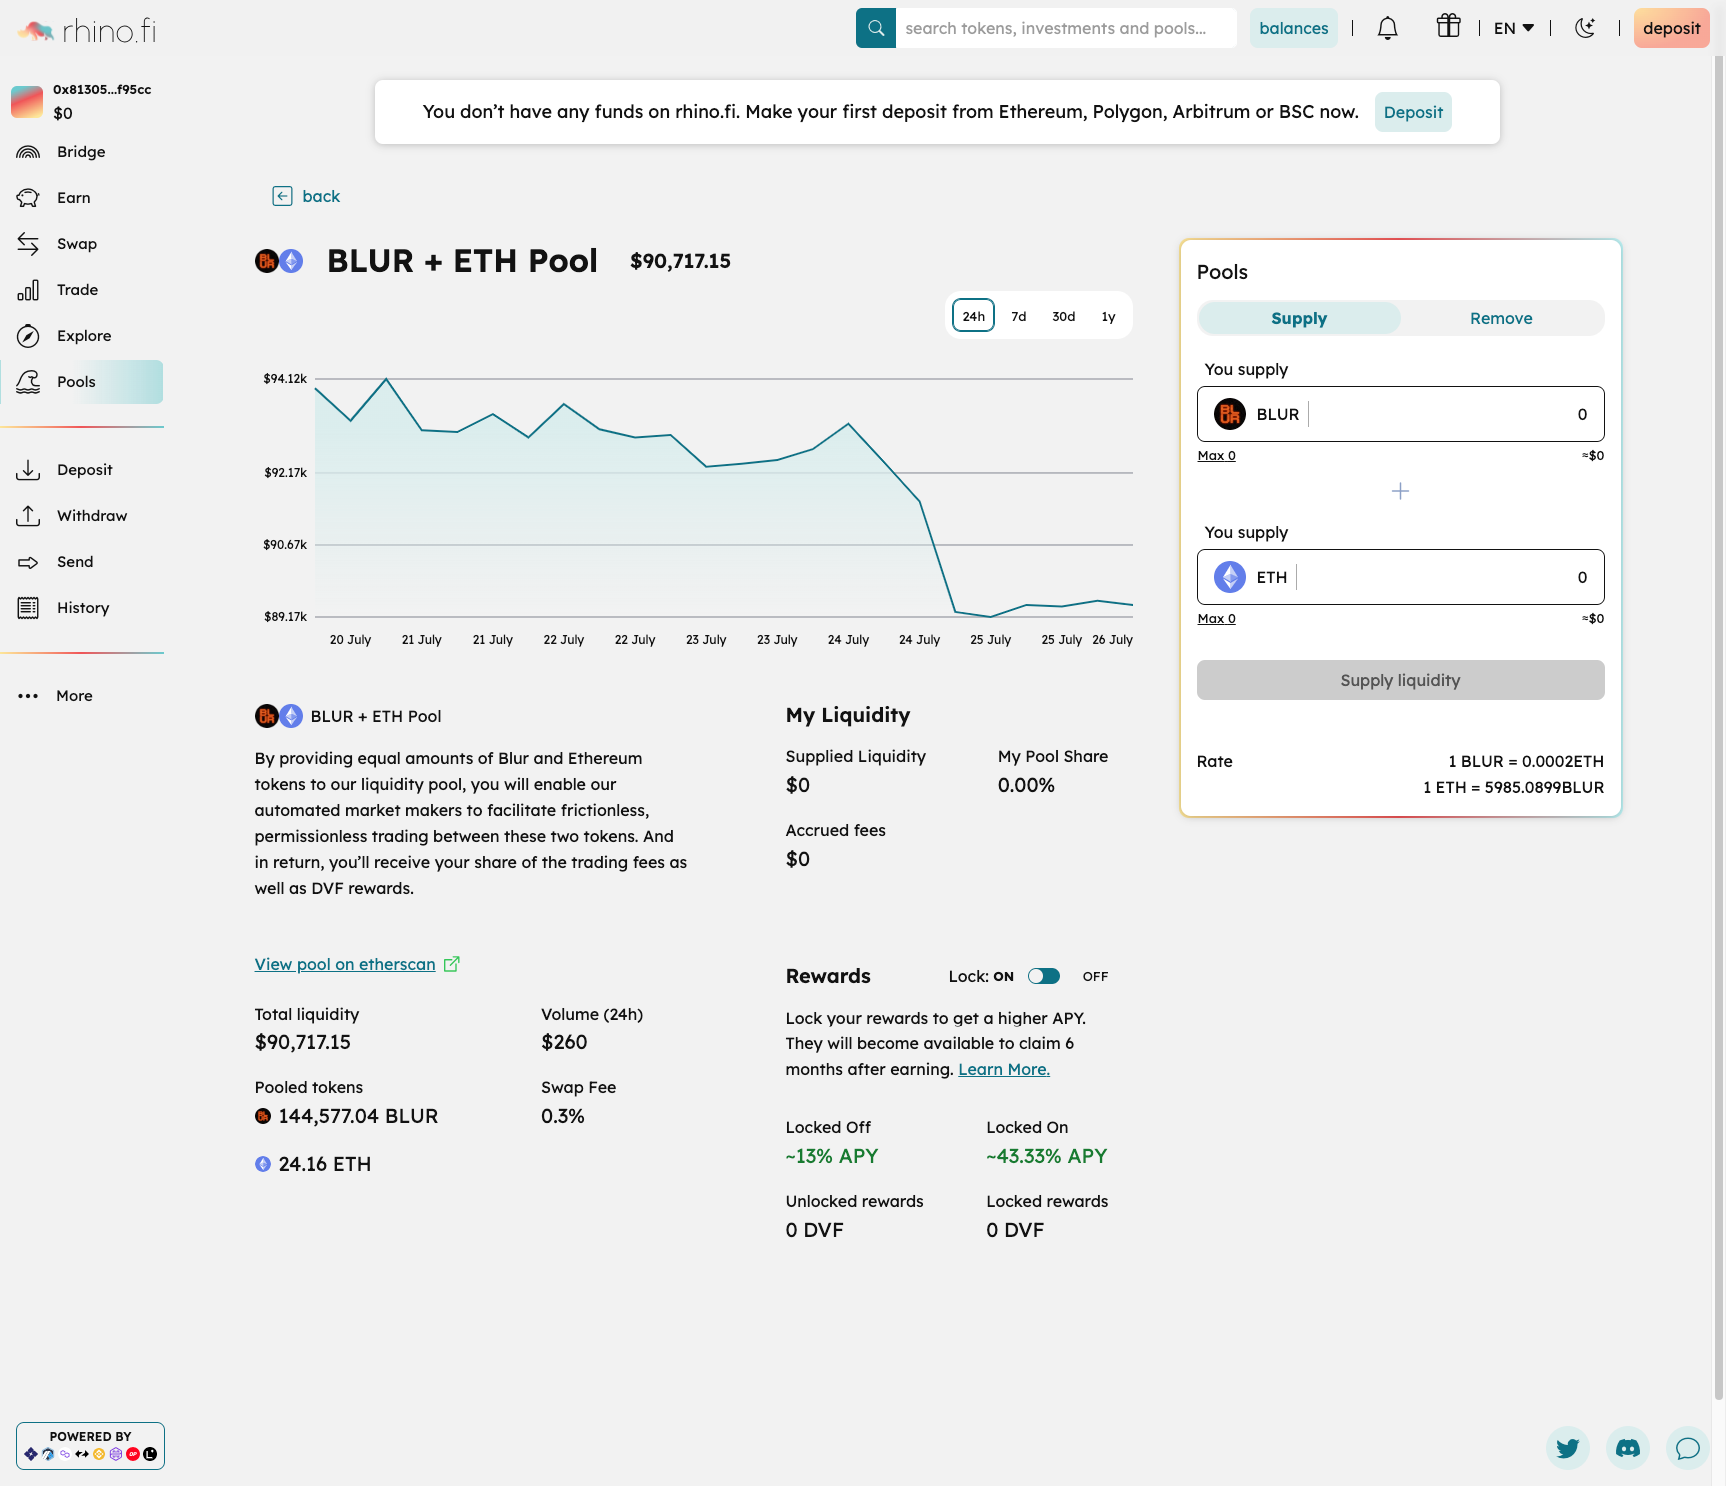Screen dimensions: 1726x1487
Task: Click the BLUR token icon in supply field
Action: [1229, 414]
